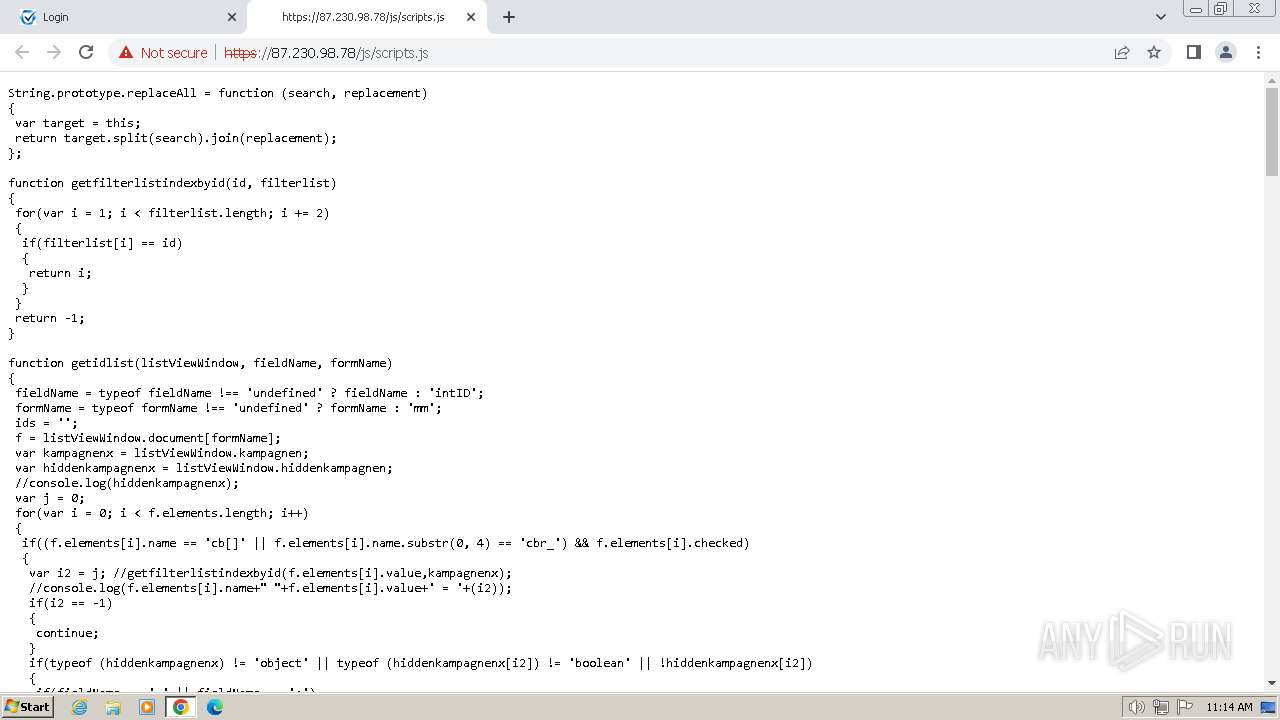Reload the current page
The height and width of the screenshot is (720, 1280).
coord(86,52)
